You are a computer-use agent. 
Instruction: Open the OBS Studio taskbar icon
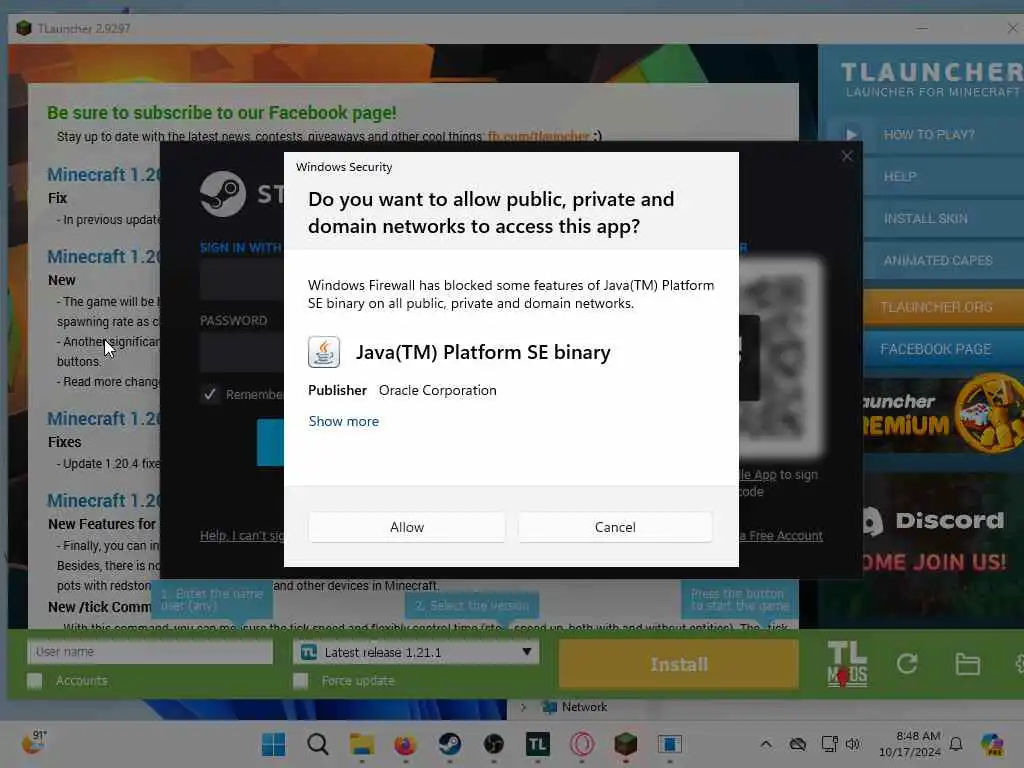(x=494, y=744)
